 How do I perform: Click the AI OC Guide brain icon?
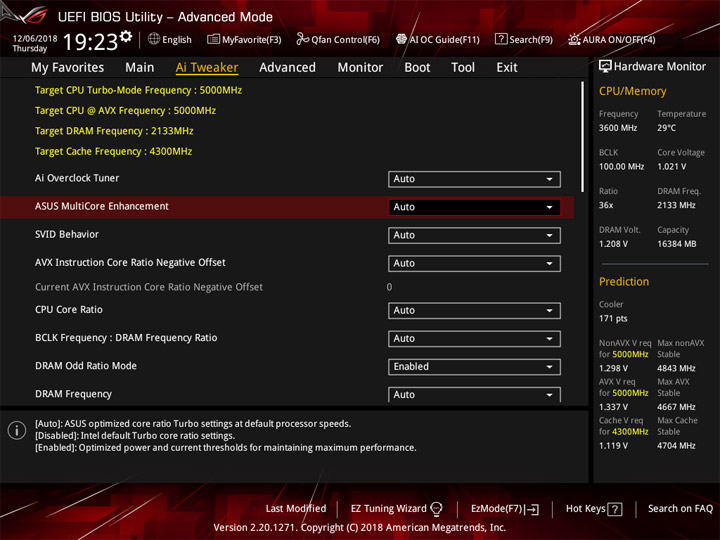coord(401,39)
